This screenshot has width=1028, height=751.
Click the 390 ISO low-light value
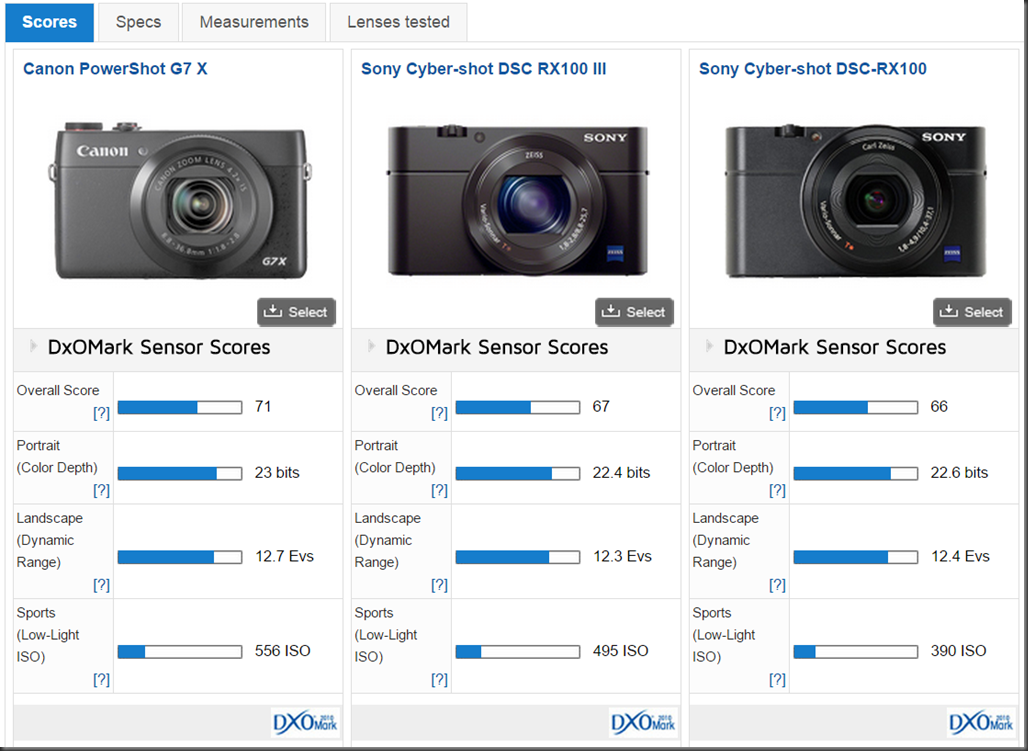tap(959, 651)
